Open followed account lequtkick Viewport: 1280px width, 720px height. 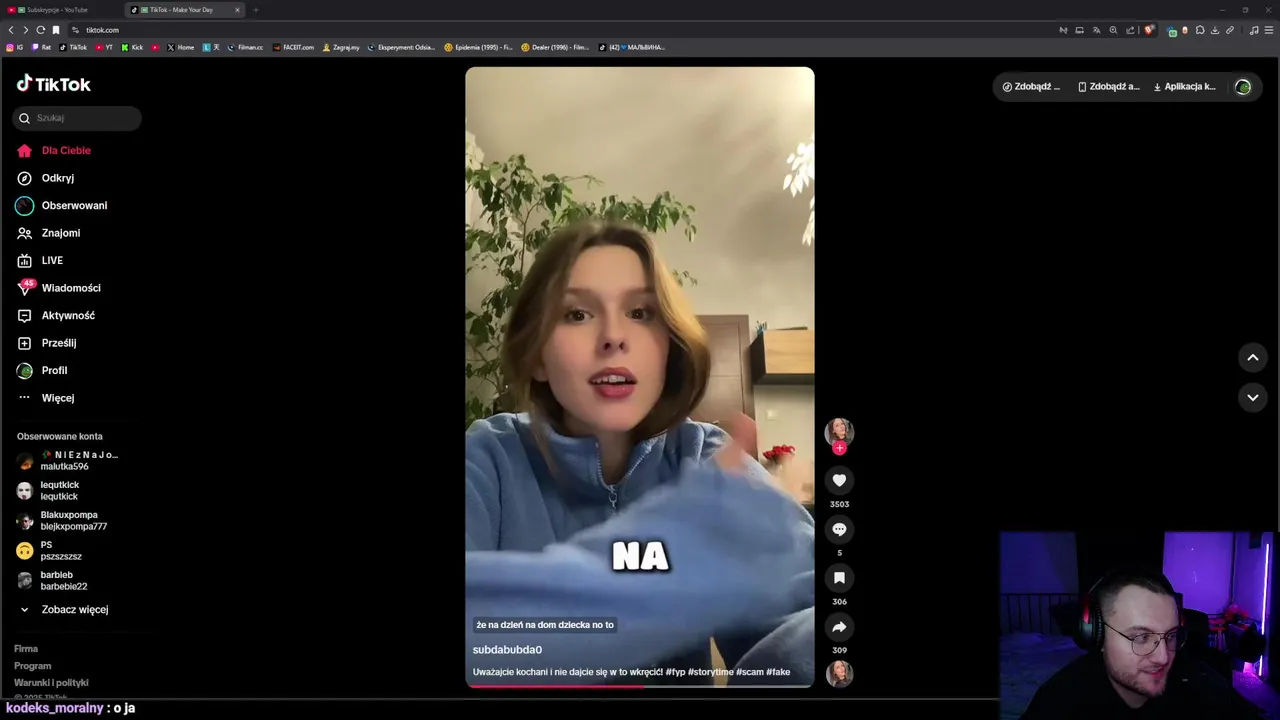pyautogui.click(x=48, y=491)
